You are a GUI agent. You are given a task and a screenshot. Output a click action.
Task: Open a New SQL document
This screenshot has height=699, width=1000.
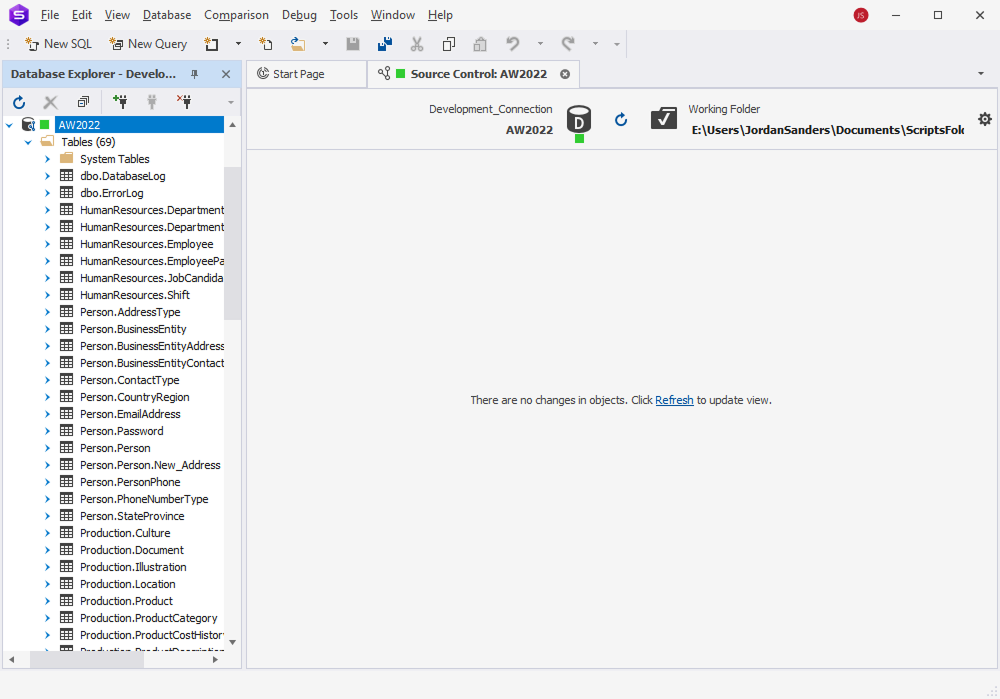coord(57,44)
